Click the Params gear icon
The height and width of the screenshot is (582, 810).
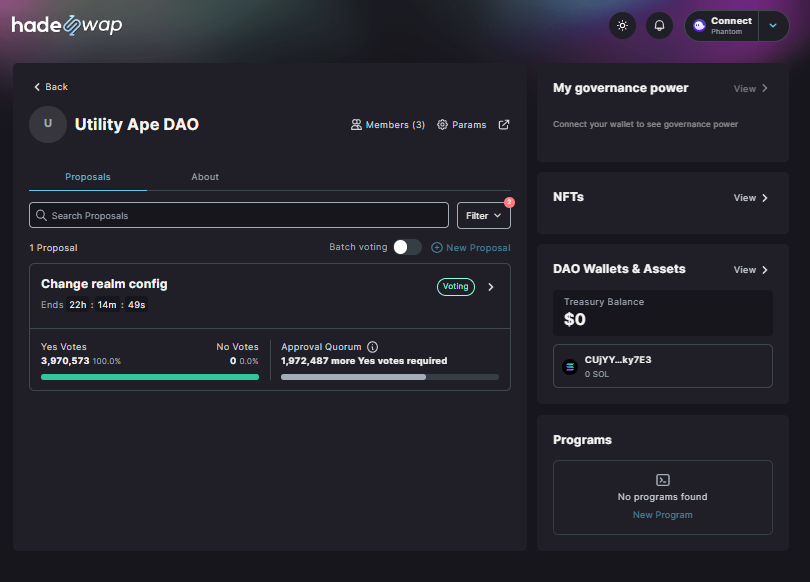442,124
